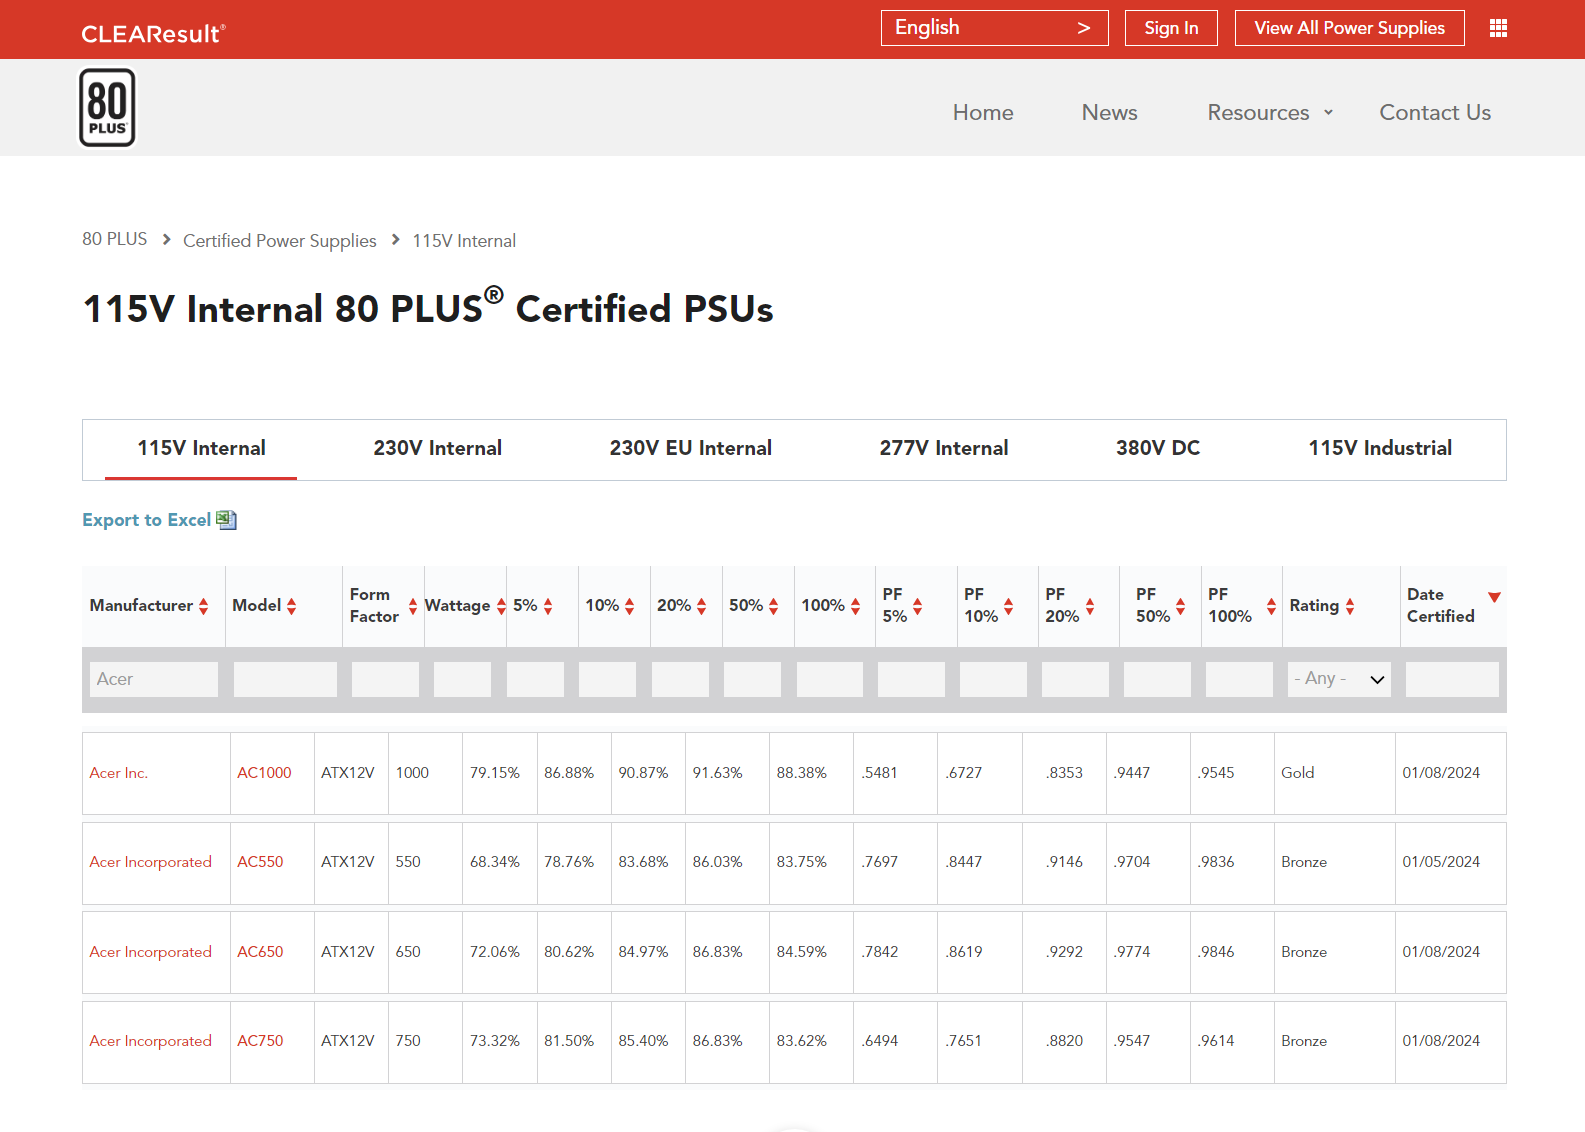This screenshot has height=1132, width=1585.
Task: Sort by PF 50% arrows
Action: pos(1181,606)
